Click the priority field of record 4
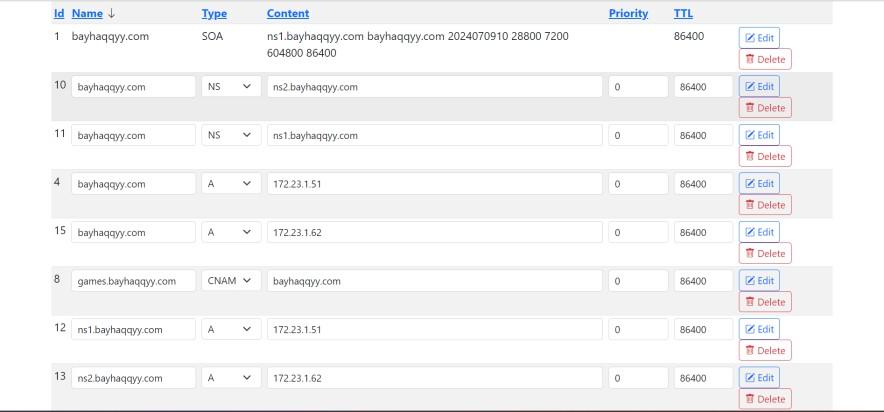The height and width of the screenshot is (412, 884). (x=638, y=184)
